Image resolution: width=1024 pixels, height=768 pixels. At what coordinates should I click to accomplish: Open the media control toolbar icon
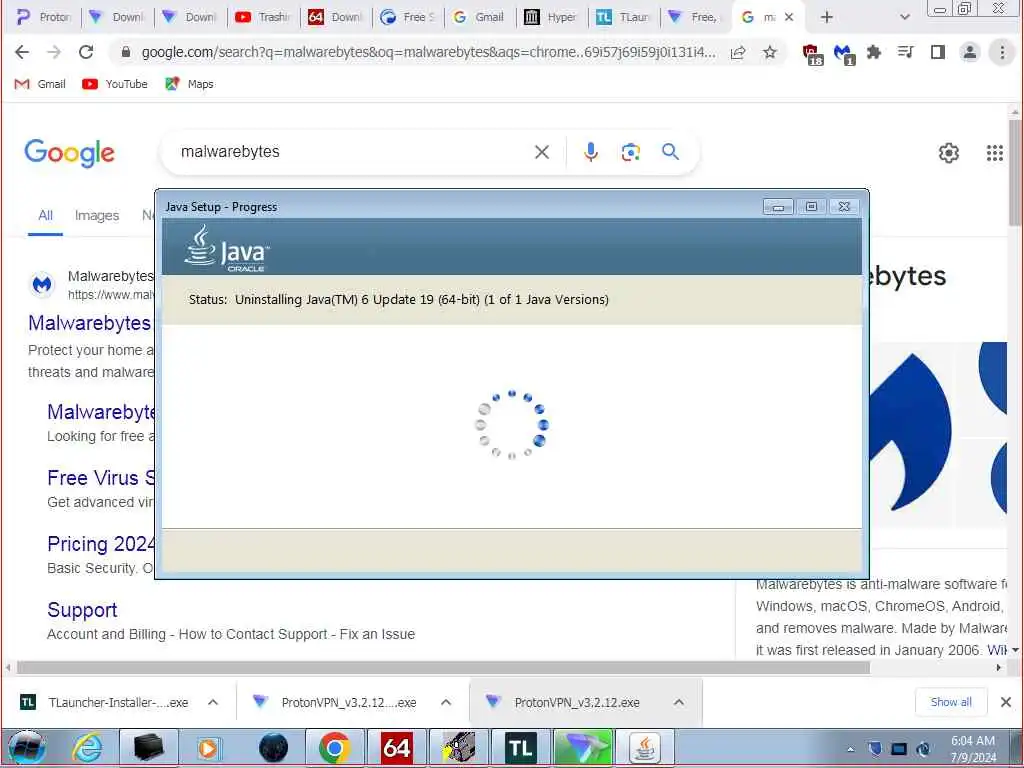tap(905, 52)
